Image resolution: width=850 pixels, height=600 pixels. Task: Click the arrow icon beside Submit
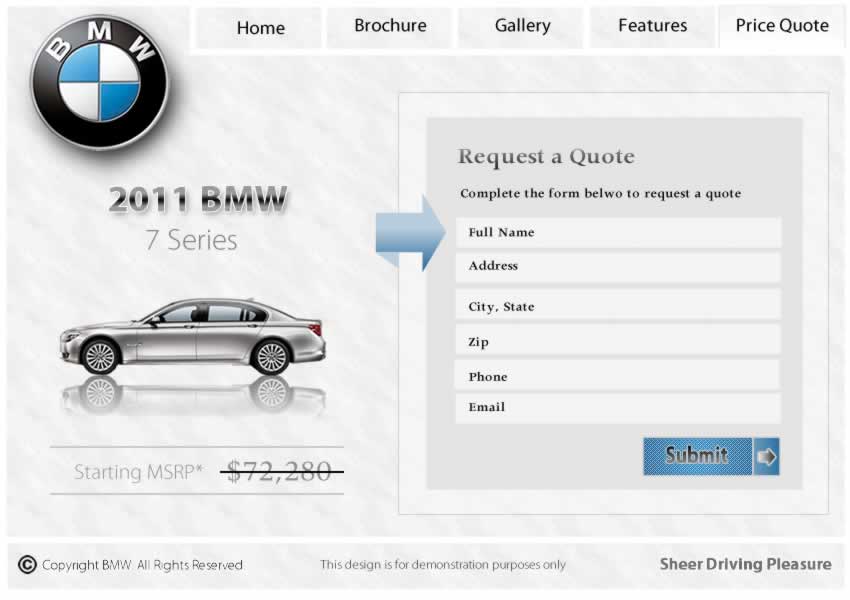click(767, 456)
